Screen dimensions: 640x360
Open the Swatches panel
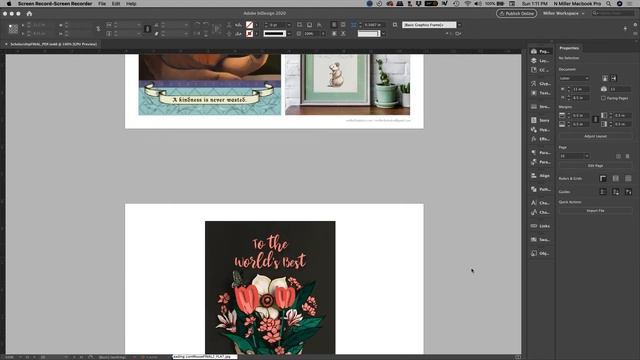pyautogui.click(x=540, y=240)
